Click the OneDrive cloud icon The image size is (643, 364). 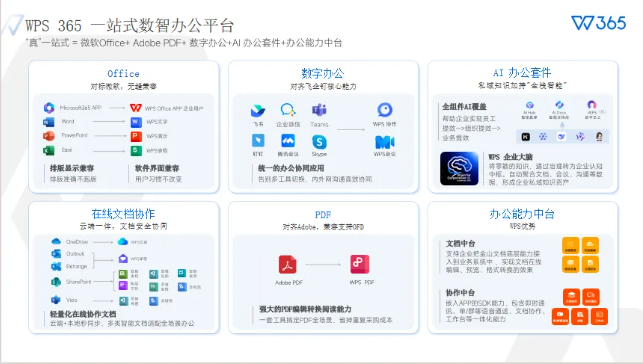[56, 241]
